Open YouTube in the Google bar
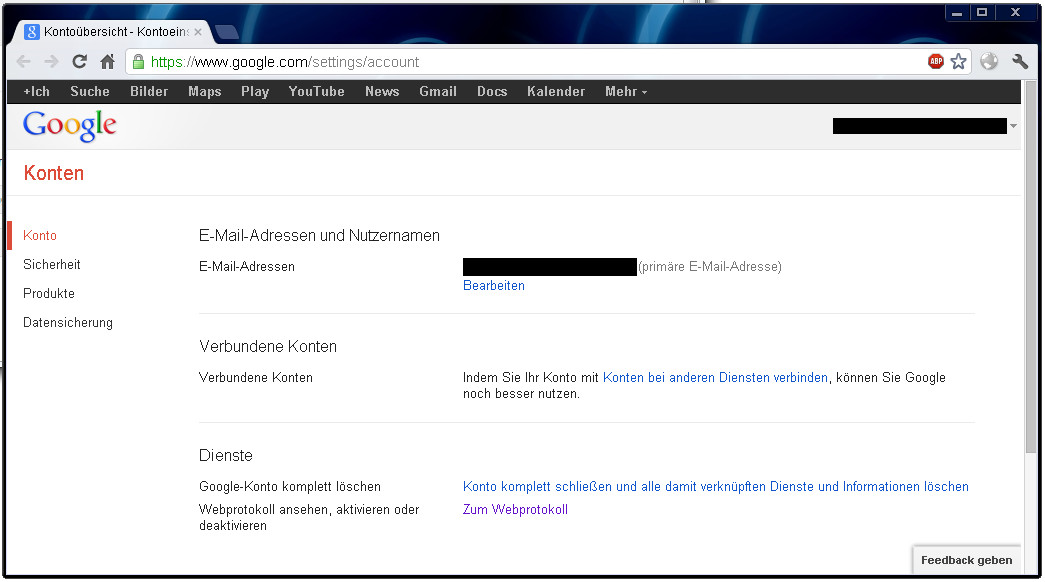 [317, 91]
